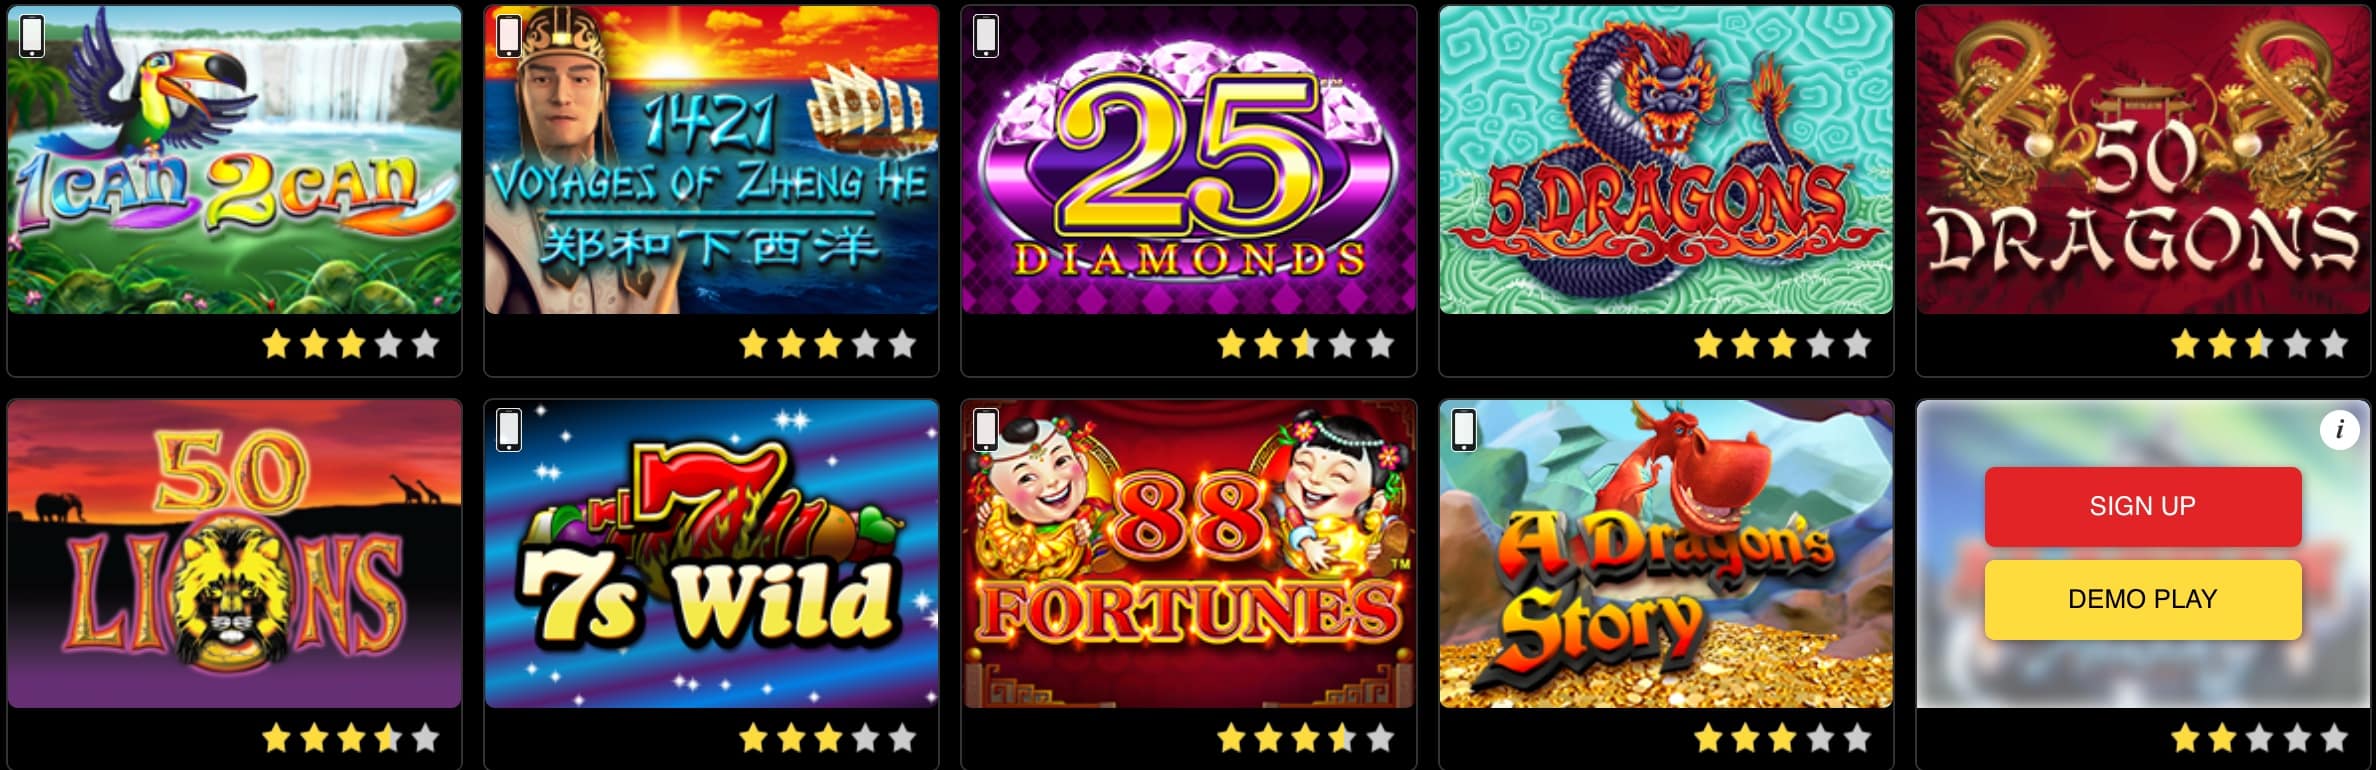Rate 1 Can 2 Can five stars
The height and width of the screenshot is (770, 2376).
tap(425, 345)
